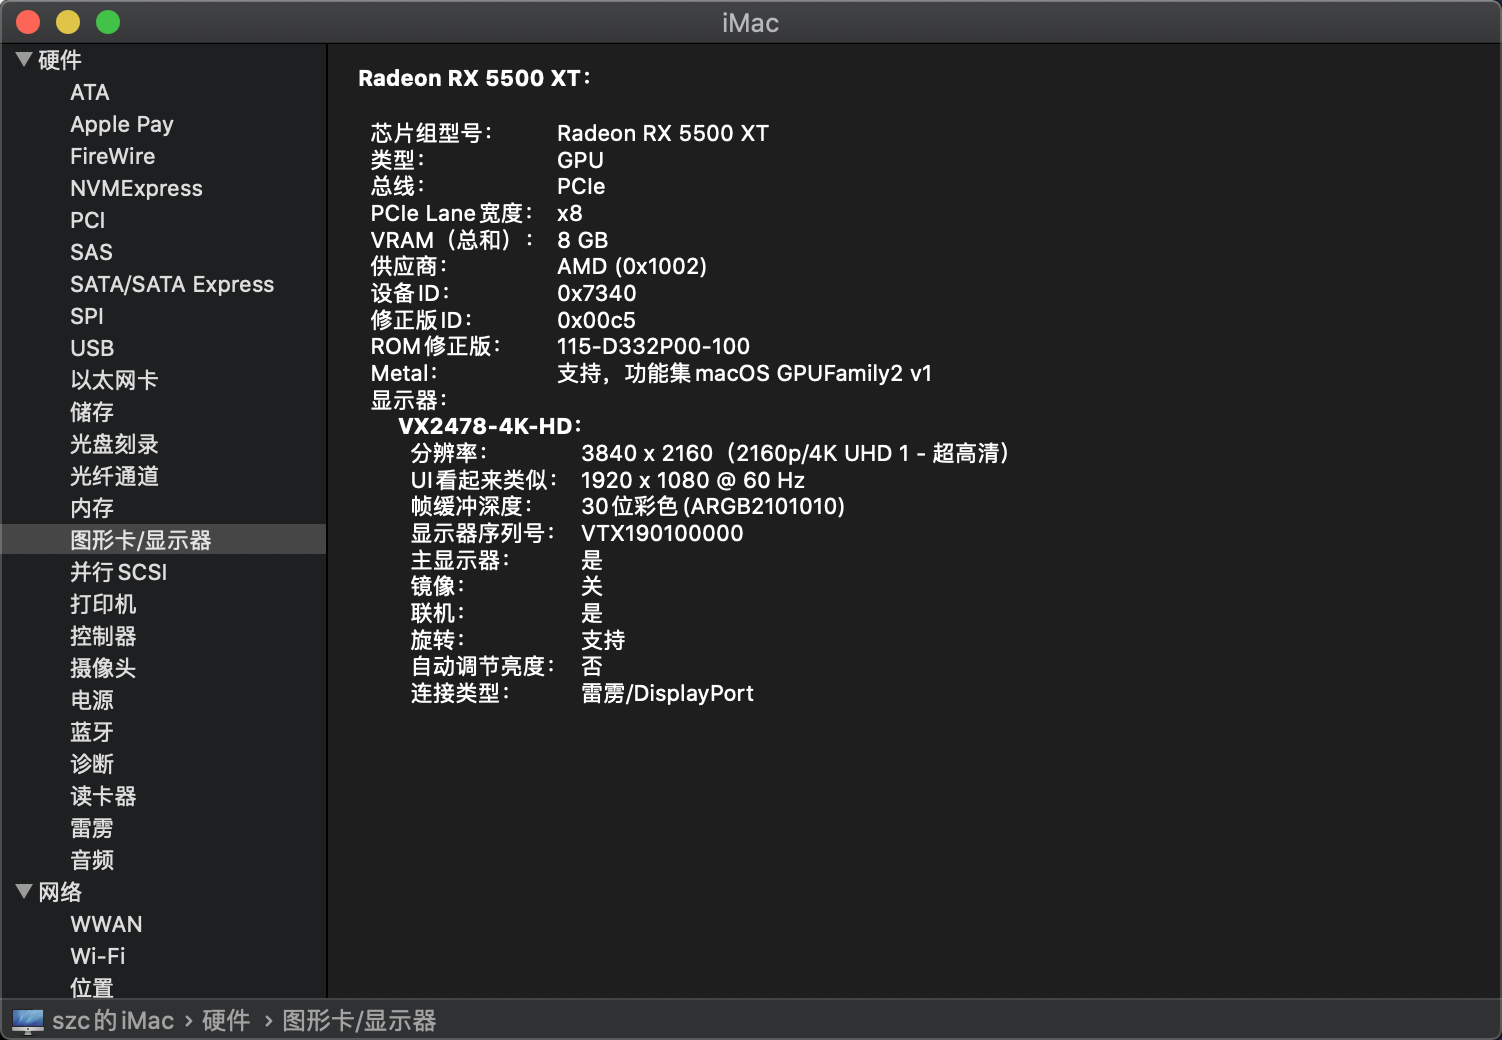The image size is (1502, 1040).
Task: Open the FireWire hardware entry
Action: click(113, 156)
